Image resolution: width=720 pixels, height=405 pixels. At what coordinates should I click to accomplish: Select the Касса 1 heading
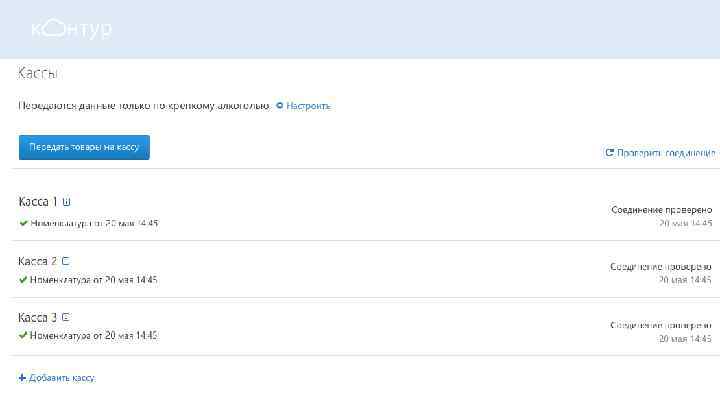[x=38, y=202]
